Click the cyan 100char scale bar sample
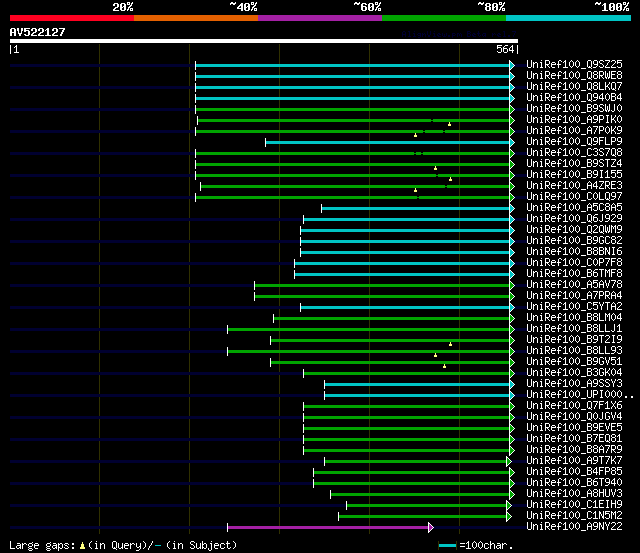The height and width of the screenshot is (553, 640). [447, 546]
